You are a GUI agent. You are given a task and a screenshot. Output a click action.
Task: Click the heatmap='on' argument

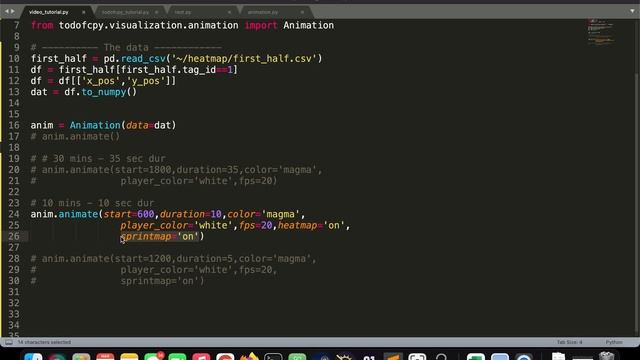tap(311, 225)
